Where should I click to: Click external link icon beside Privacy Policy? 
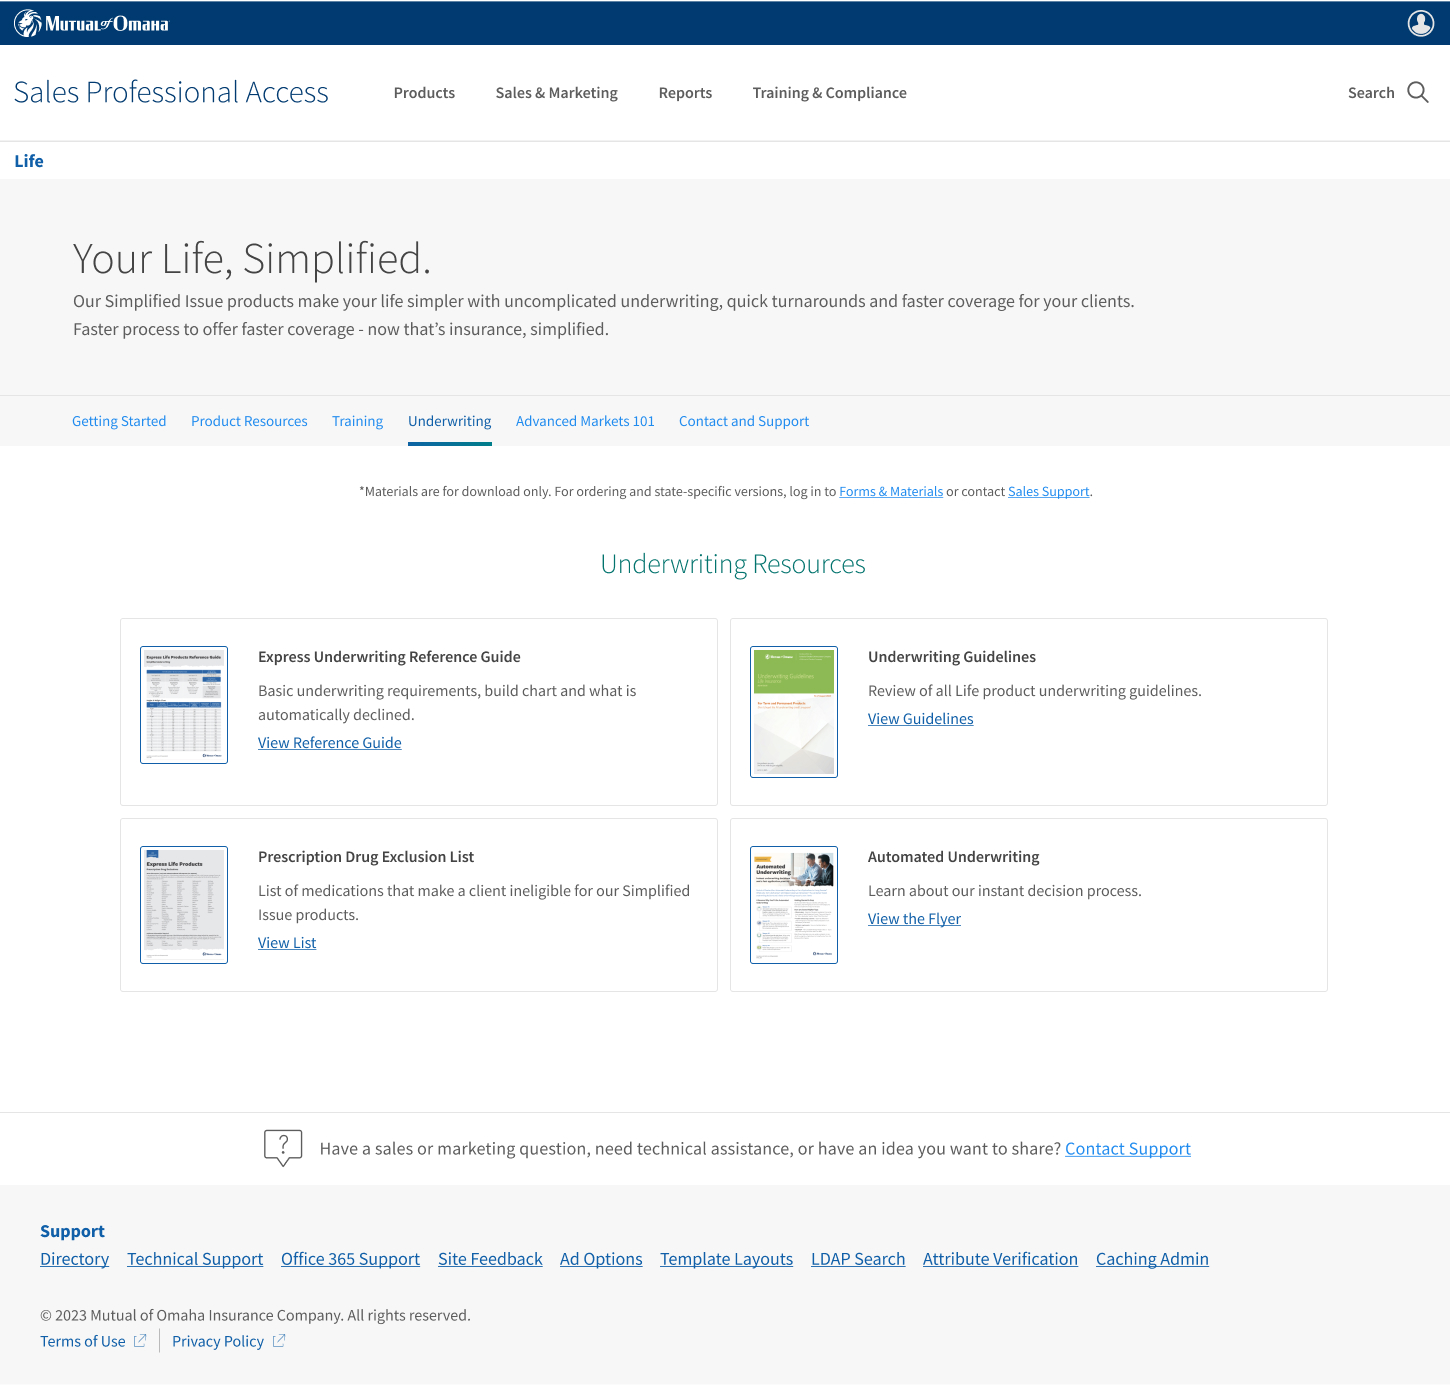coord(279,1341)
